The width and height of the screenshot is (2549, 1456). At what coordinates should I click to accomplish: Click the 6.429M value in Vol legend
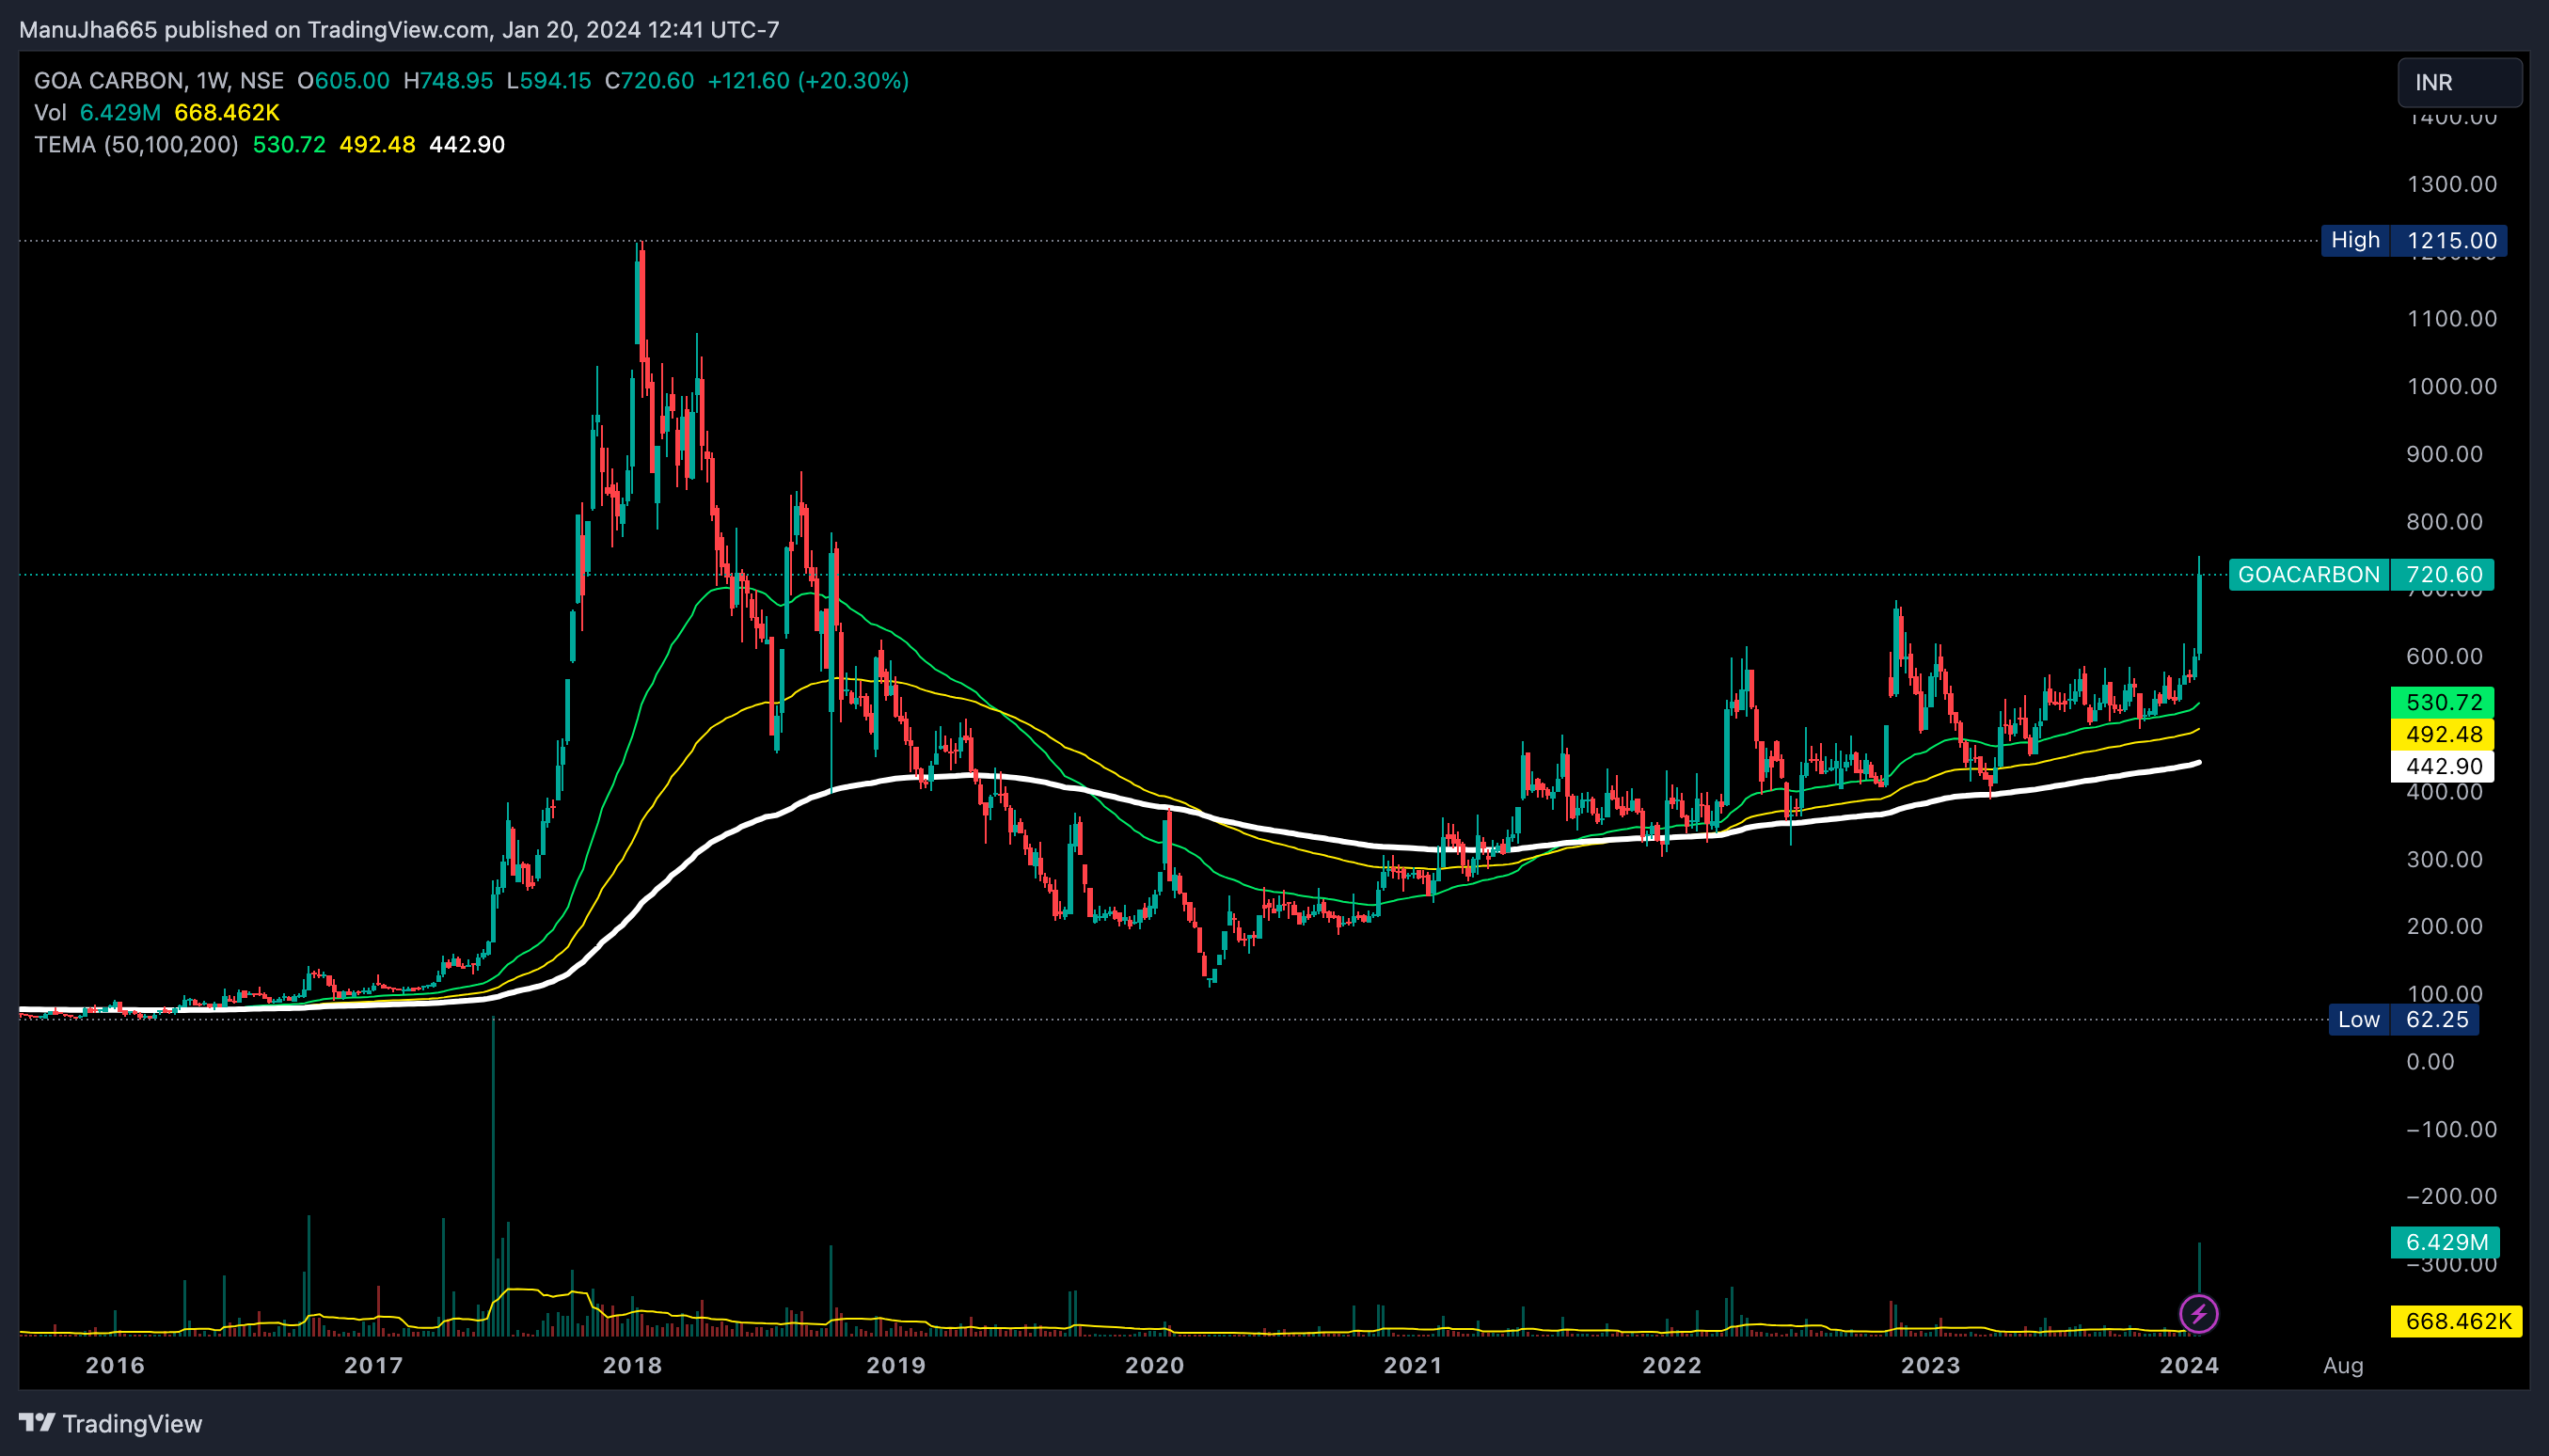120,113
